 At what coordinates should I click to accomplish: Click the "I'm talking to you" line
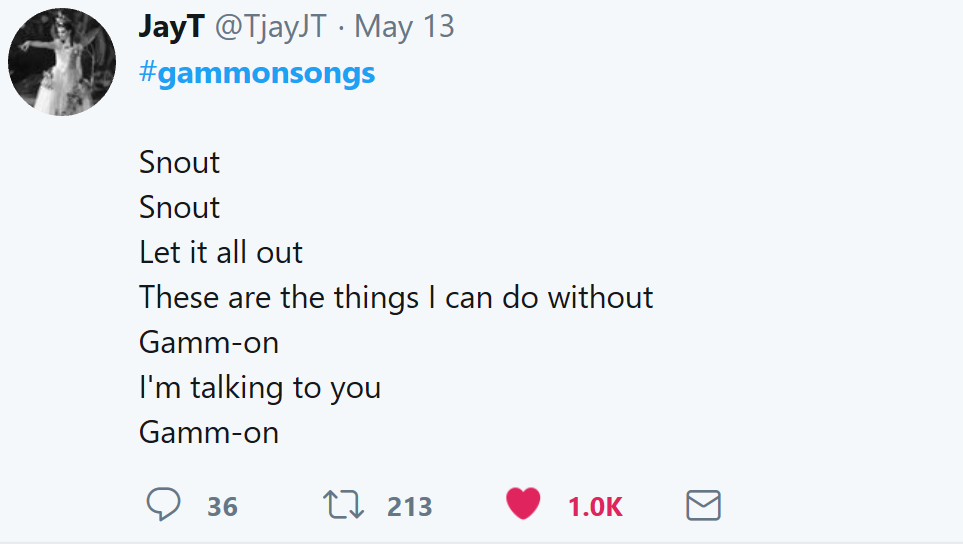[x=260, y=387]
